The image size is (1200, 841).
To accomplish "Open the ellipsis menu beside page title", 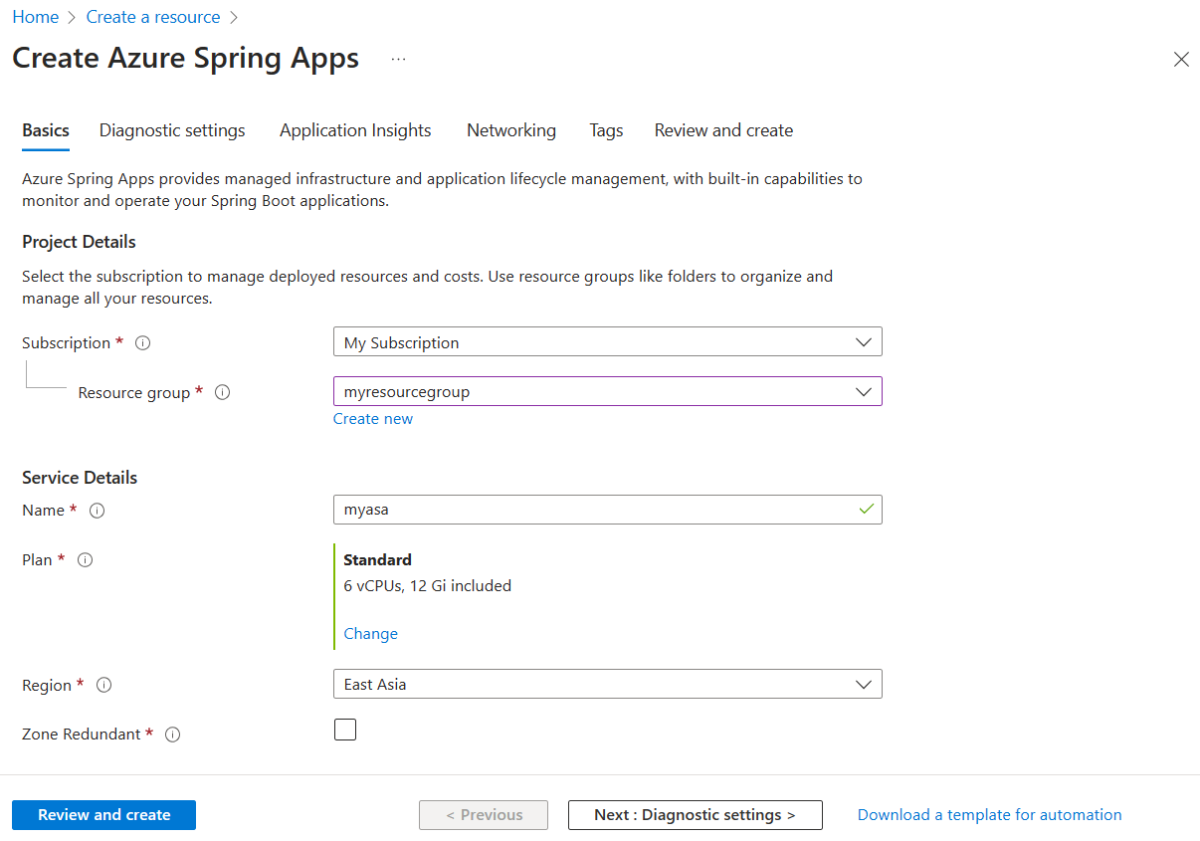I will pyautogui.click(x=399, y=59).
